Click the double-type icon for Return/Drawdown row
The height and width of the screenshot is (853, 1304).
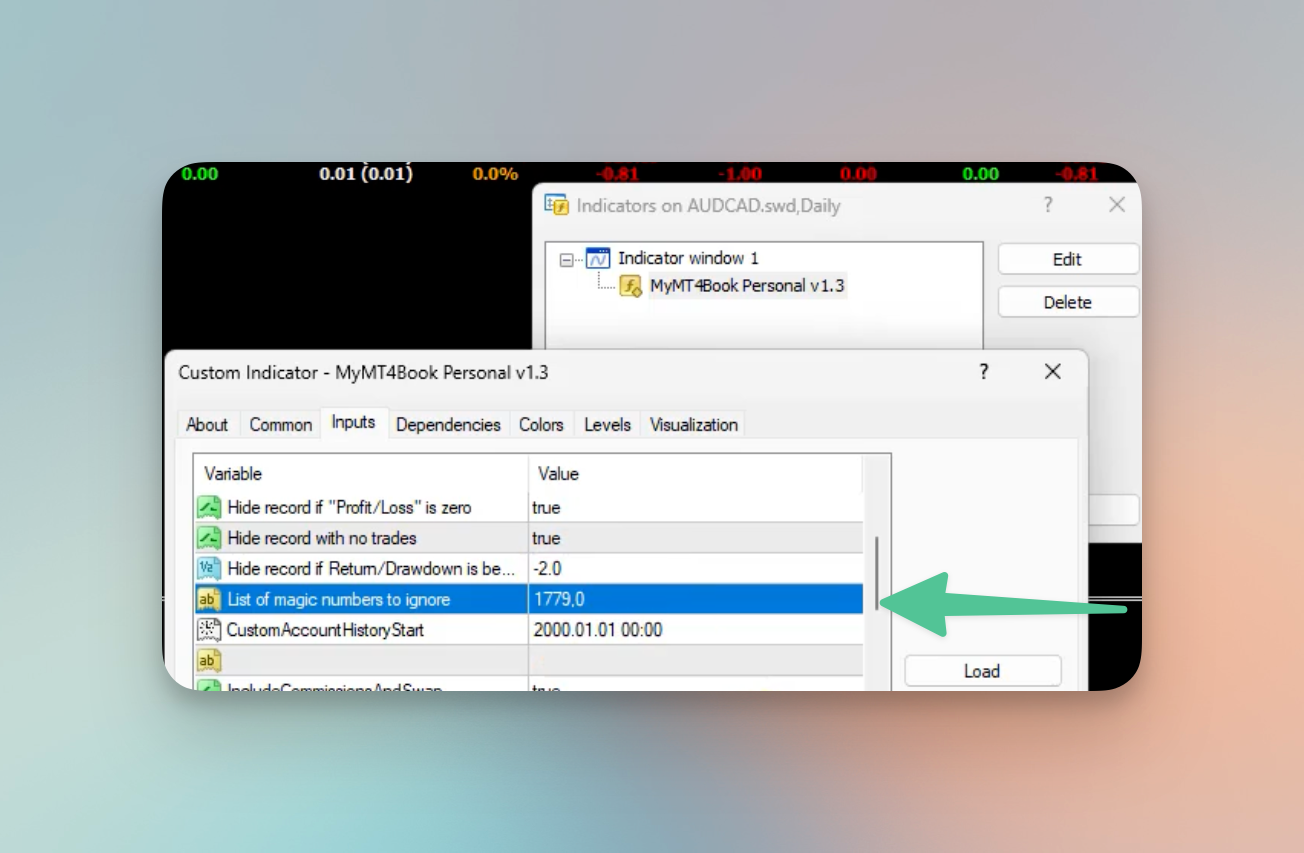[209, 569]
